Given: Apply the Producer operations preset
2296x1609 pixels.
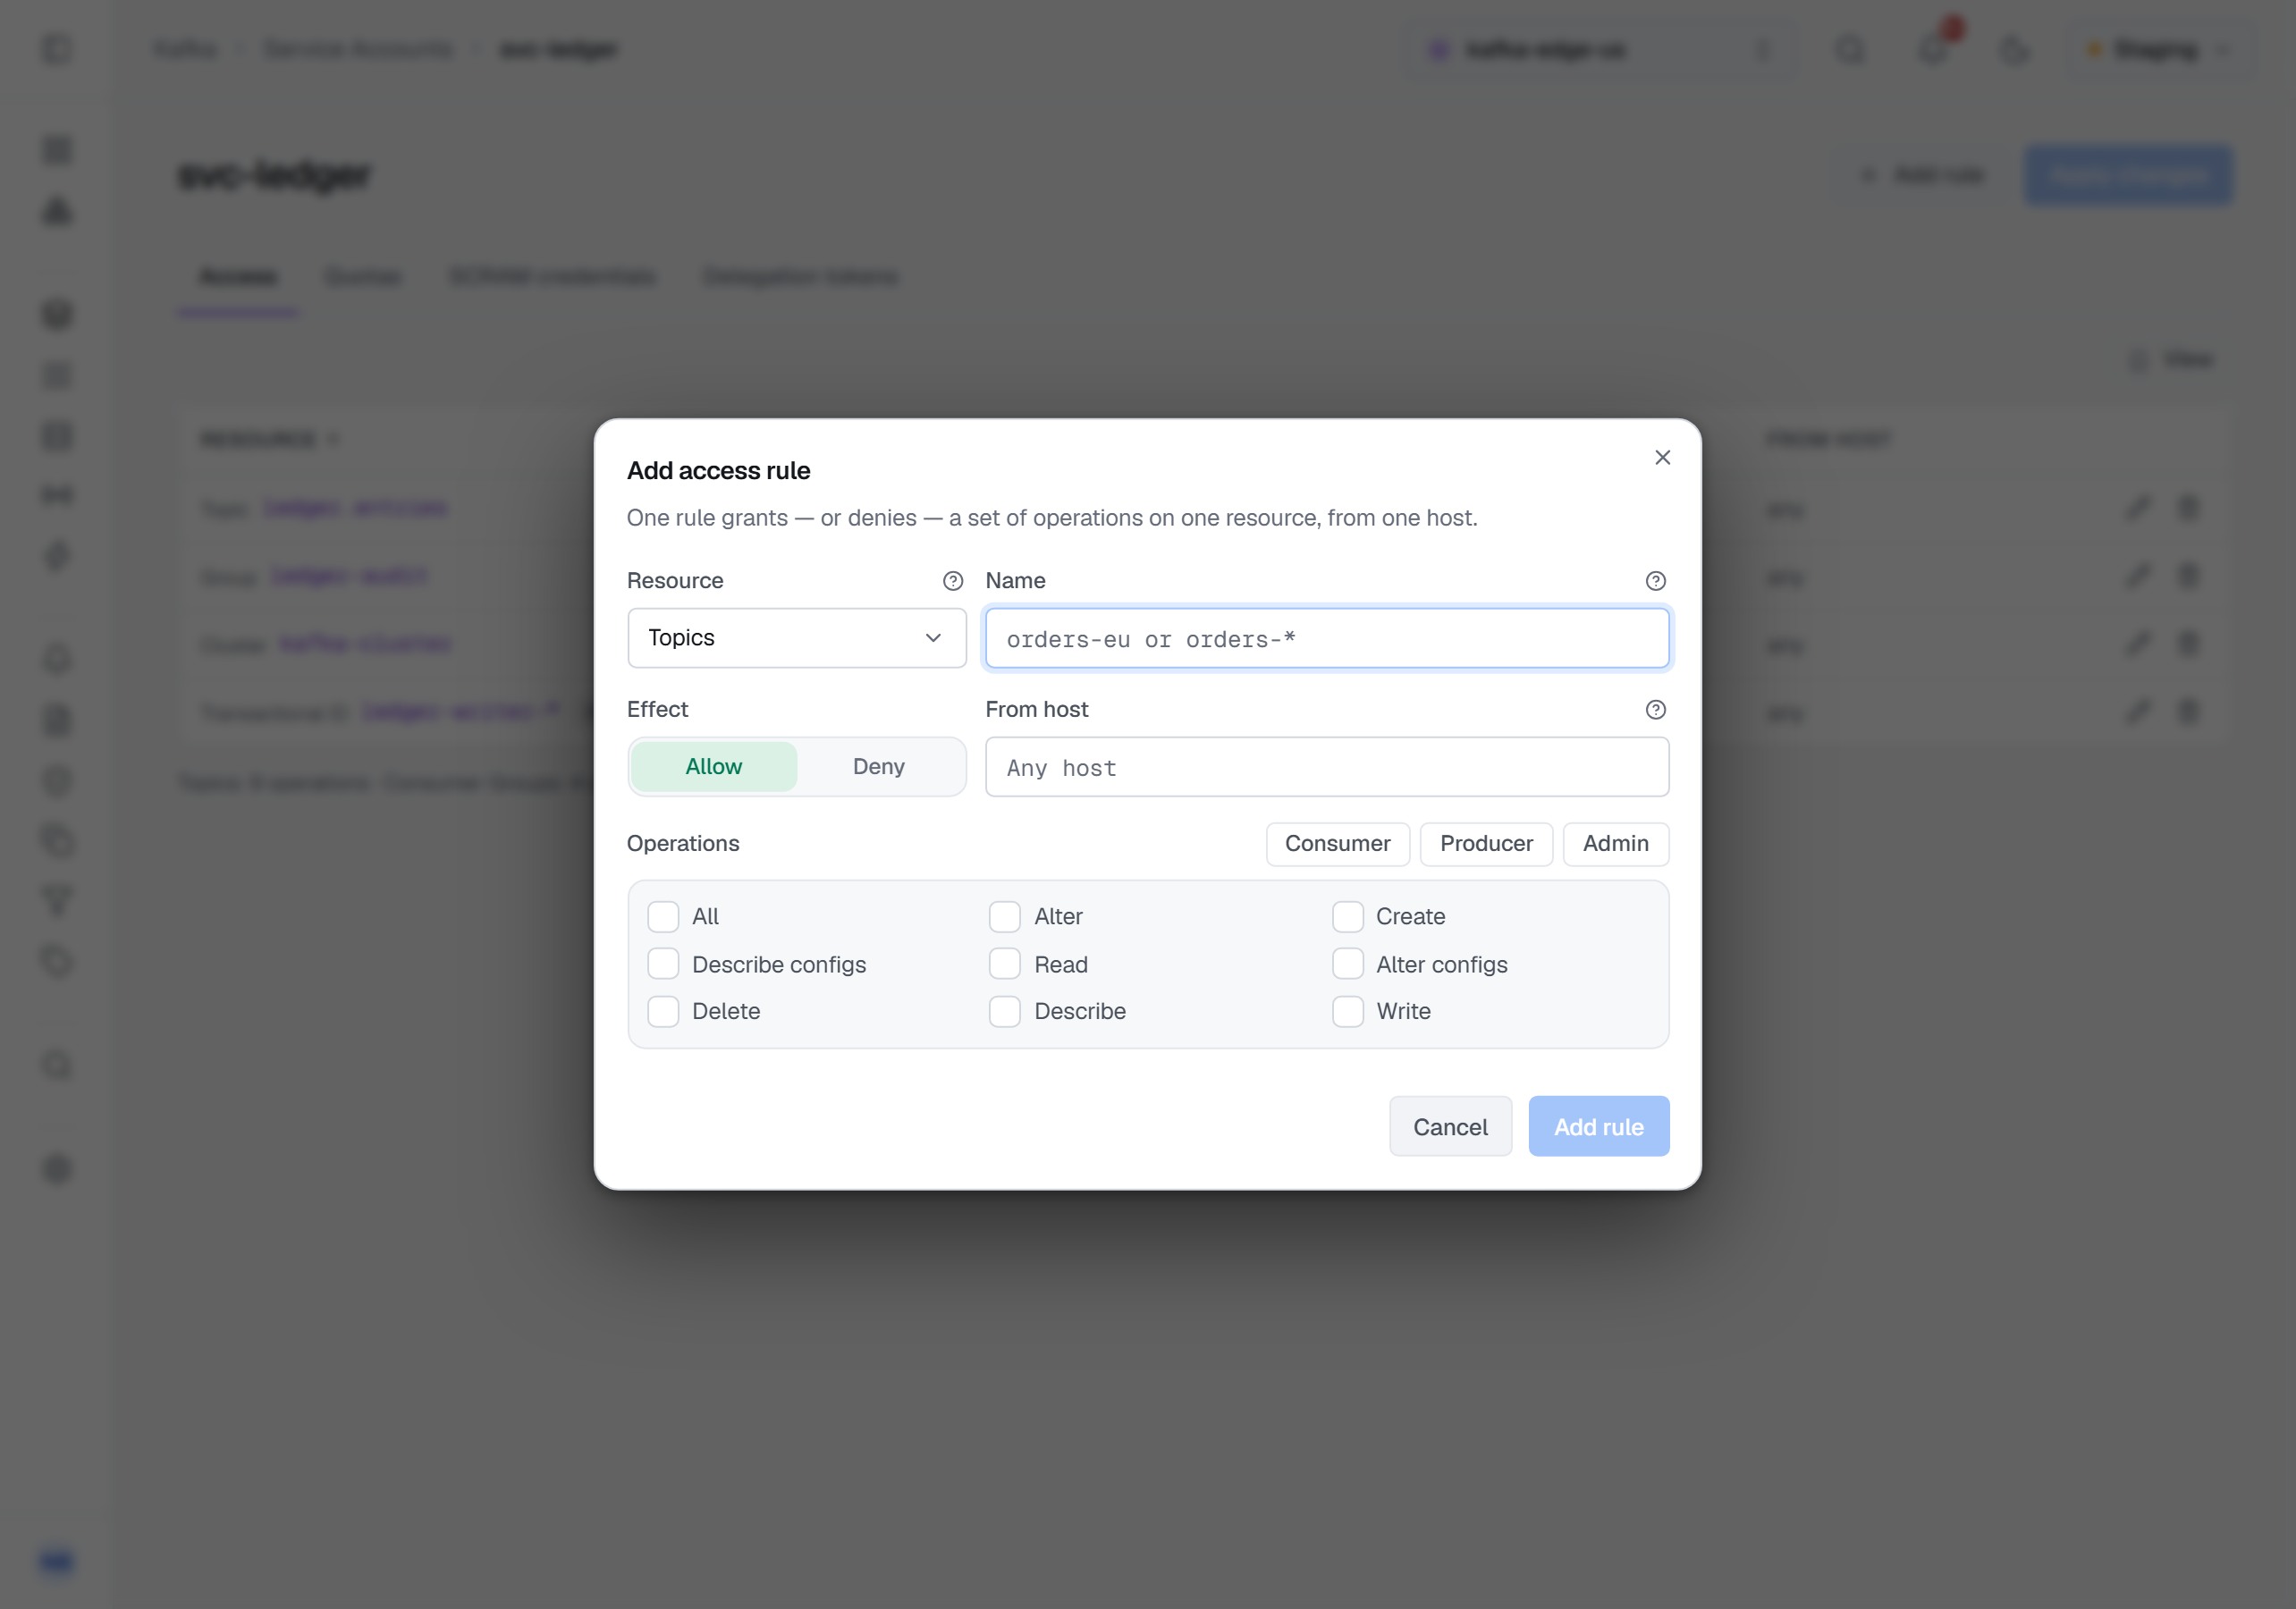Looking at the screenshot, I should coord(1486,844).
